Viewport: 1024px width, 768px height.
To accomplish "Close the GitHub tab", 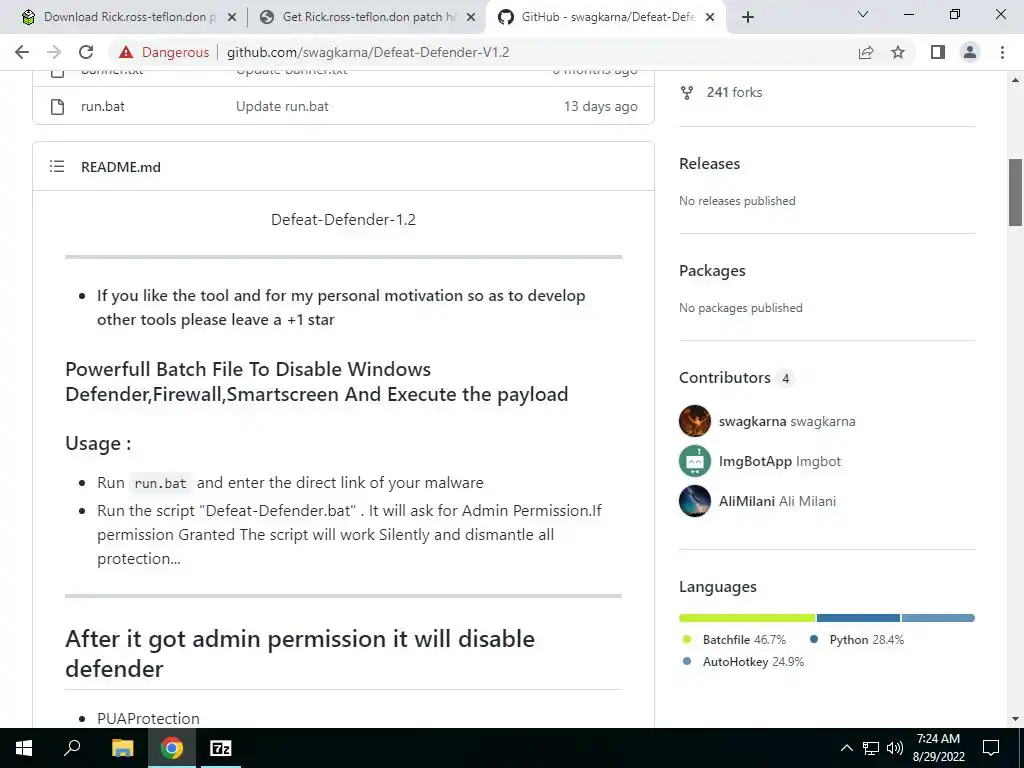I will click(711, 18).
